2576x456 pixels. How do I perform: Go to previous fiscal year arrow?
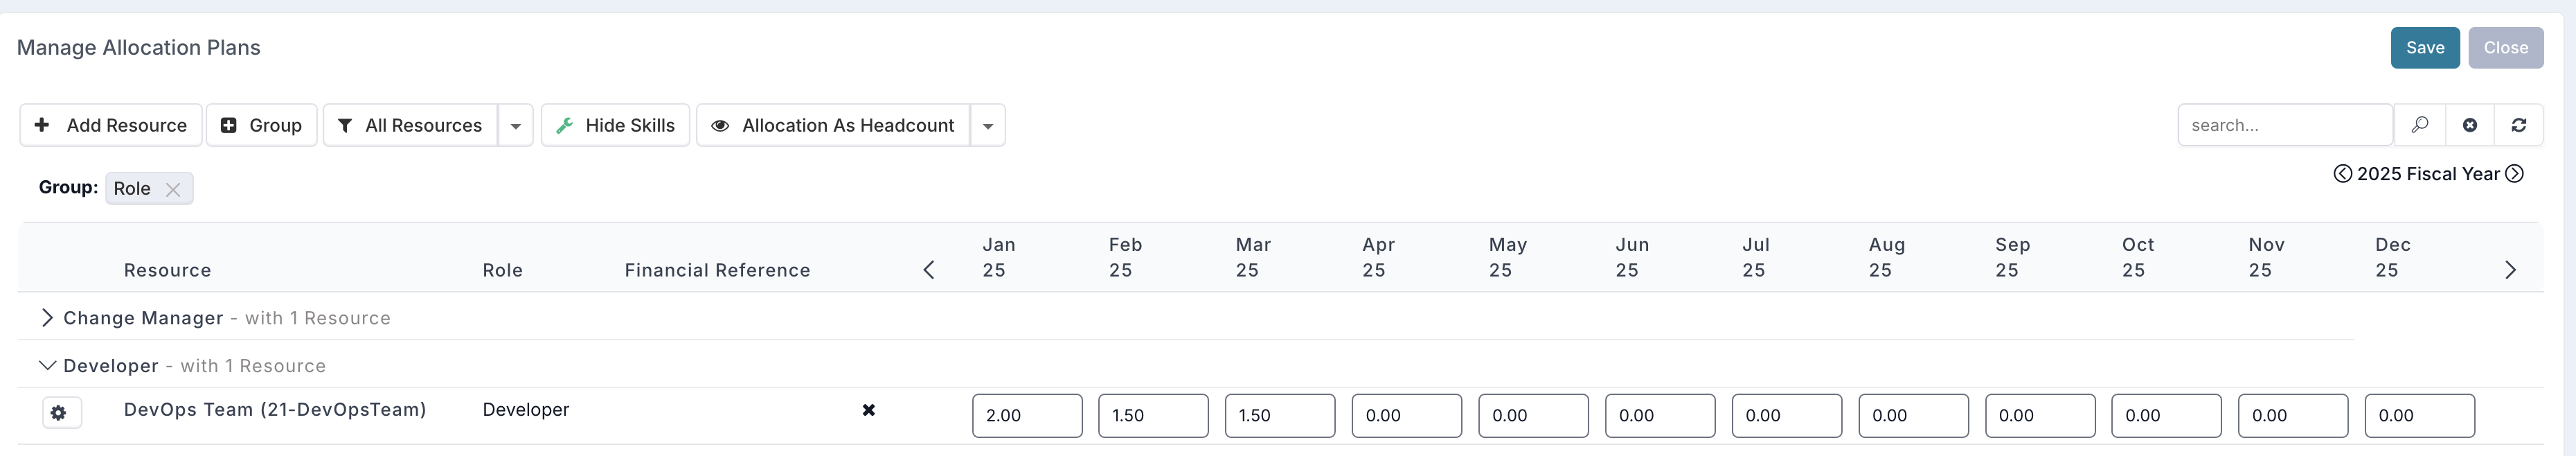pyautogui.click(x=2342, y=174)
